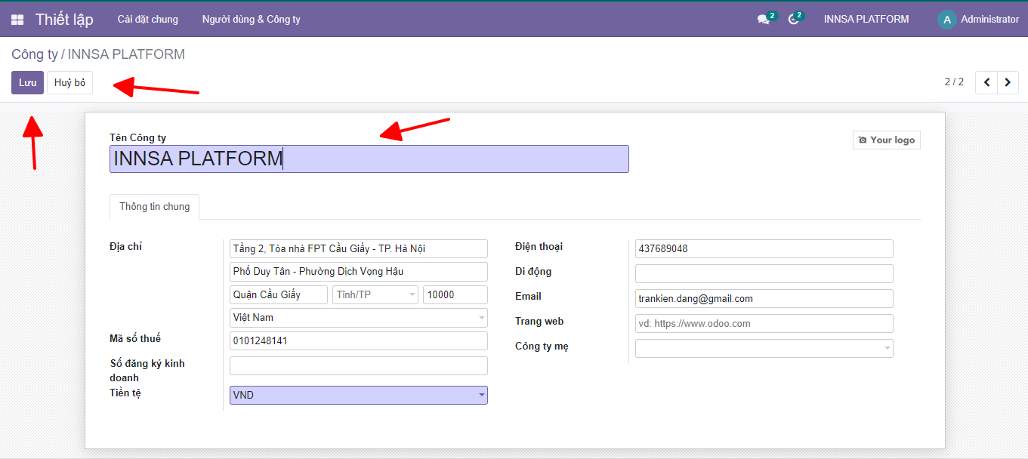
Task: Click the Tên Công ty name field
Action: (368, 159)
